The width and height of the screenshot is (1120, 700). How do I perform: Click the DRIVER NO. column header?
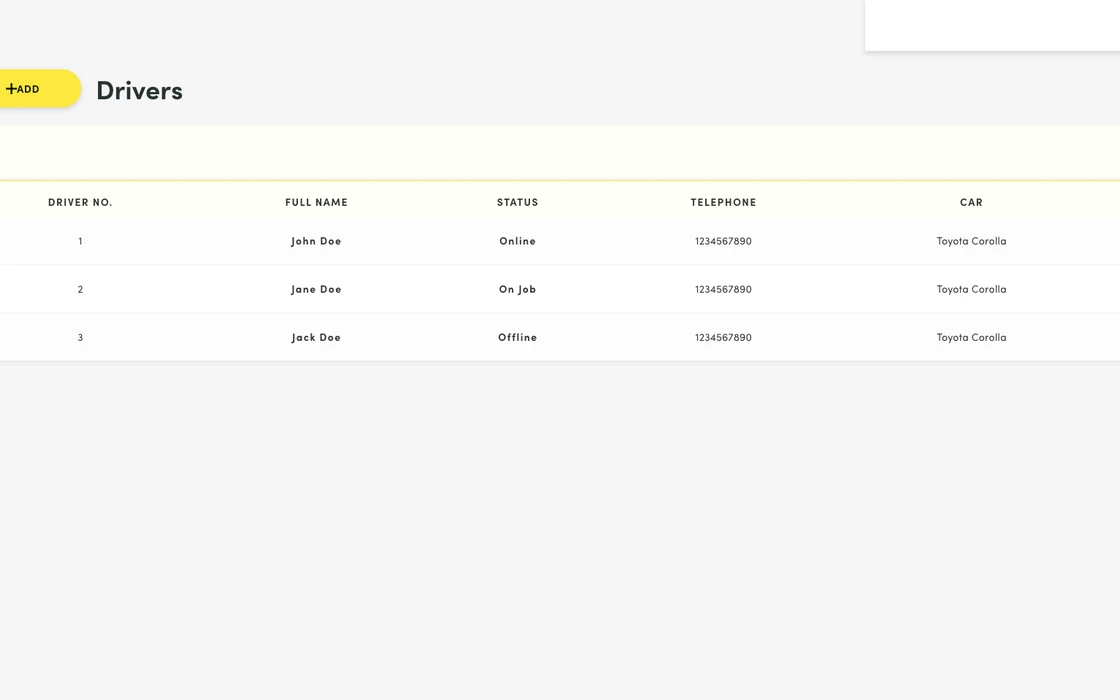pos(80,202)
